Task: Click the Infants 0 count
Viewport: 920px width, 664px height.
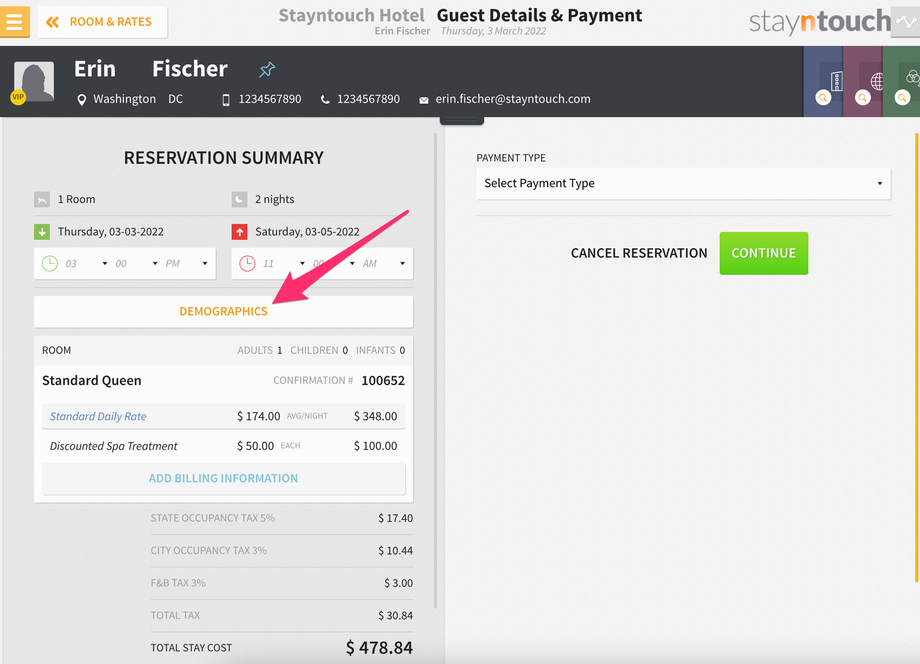Action: [x=380, y=351]
